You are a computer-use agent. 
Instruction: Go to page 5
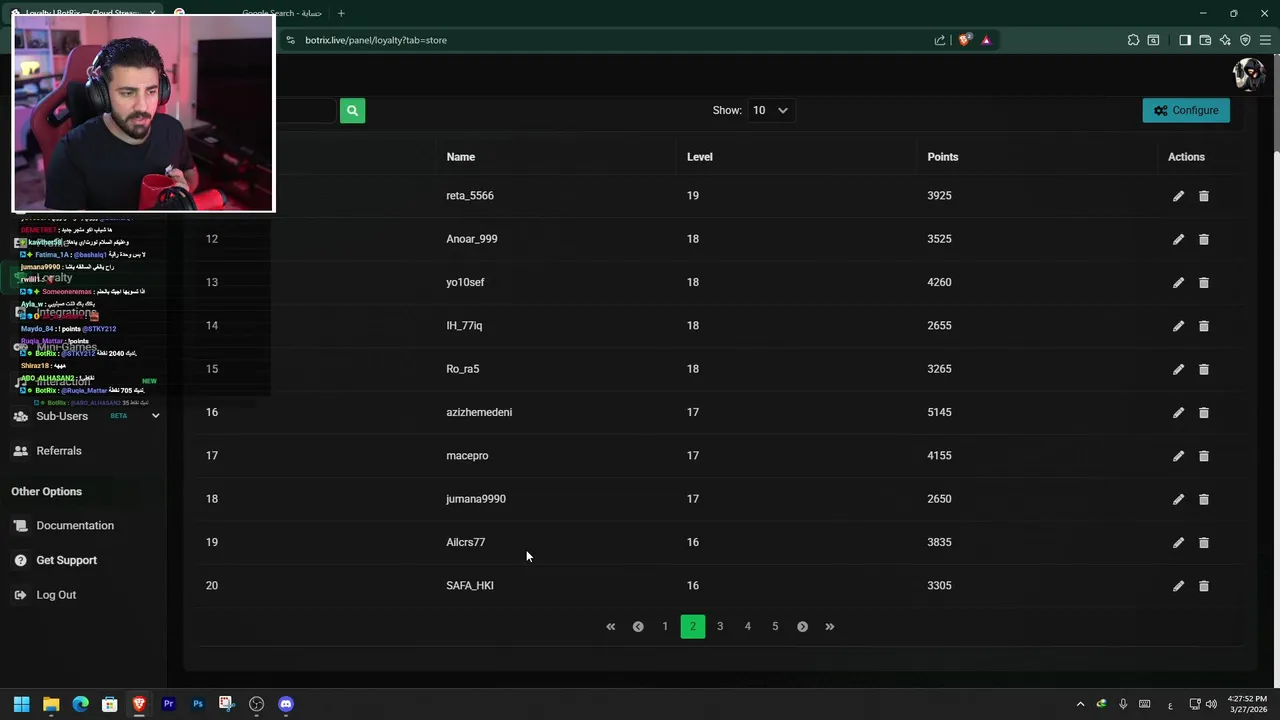click(775, 627)
